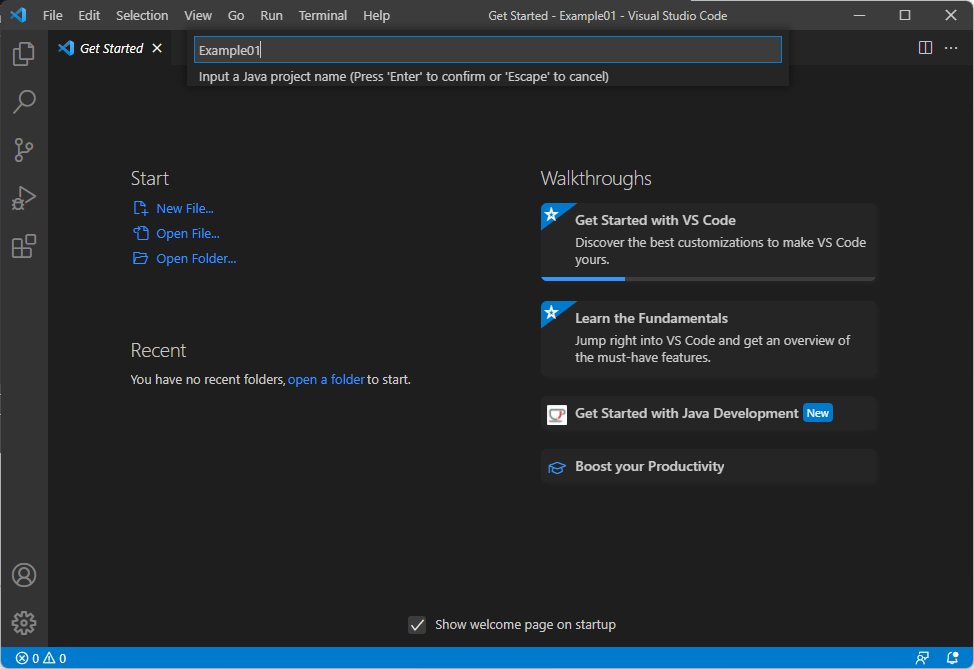Open the View menu
Viewport: 974px width, 669px height.
point(198,16)
